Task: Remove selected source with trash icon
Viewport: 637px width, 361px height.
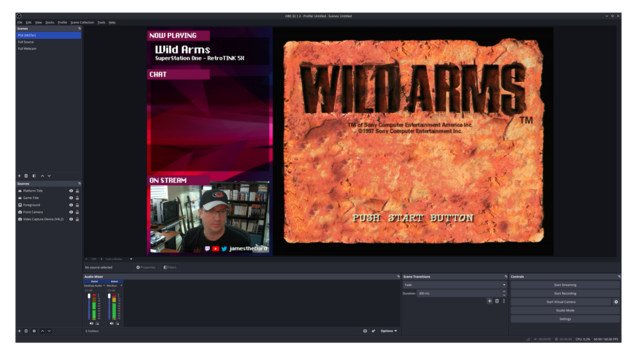Action: tap(26, 331)
